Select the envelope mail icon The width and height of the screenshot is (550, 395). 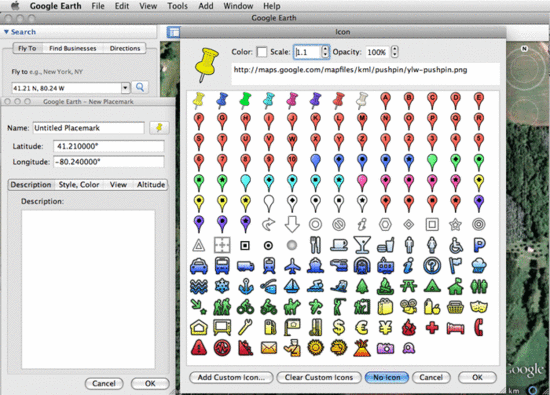tap(269, 348)
